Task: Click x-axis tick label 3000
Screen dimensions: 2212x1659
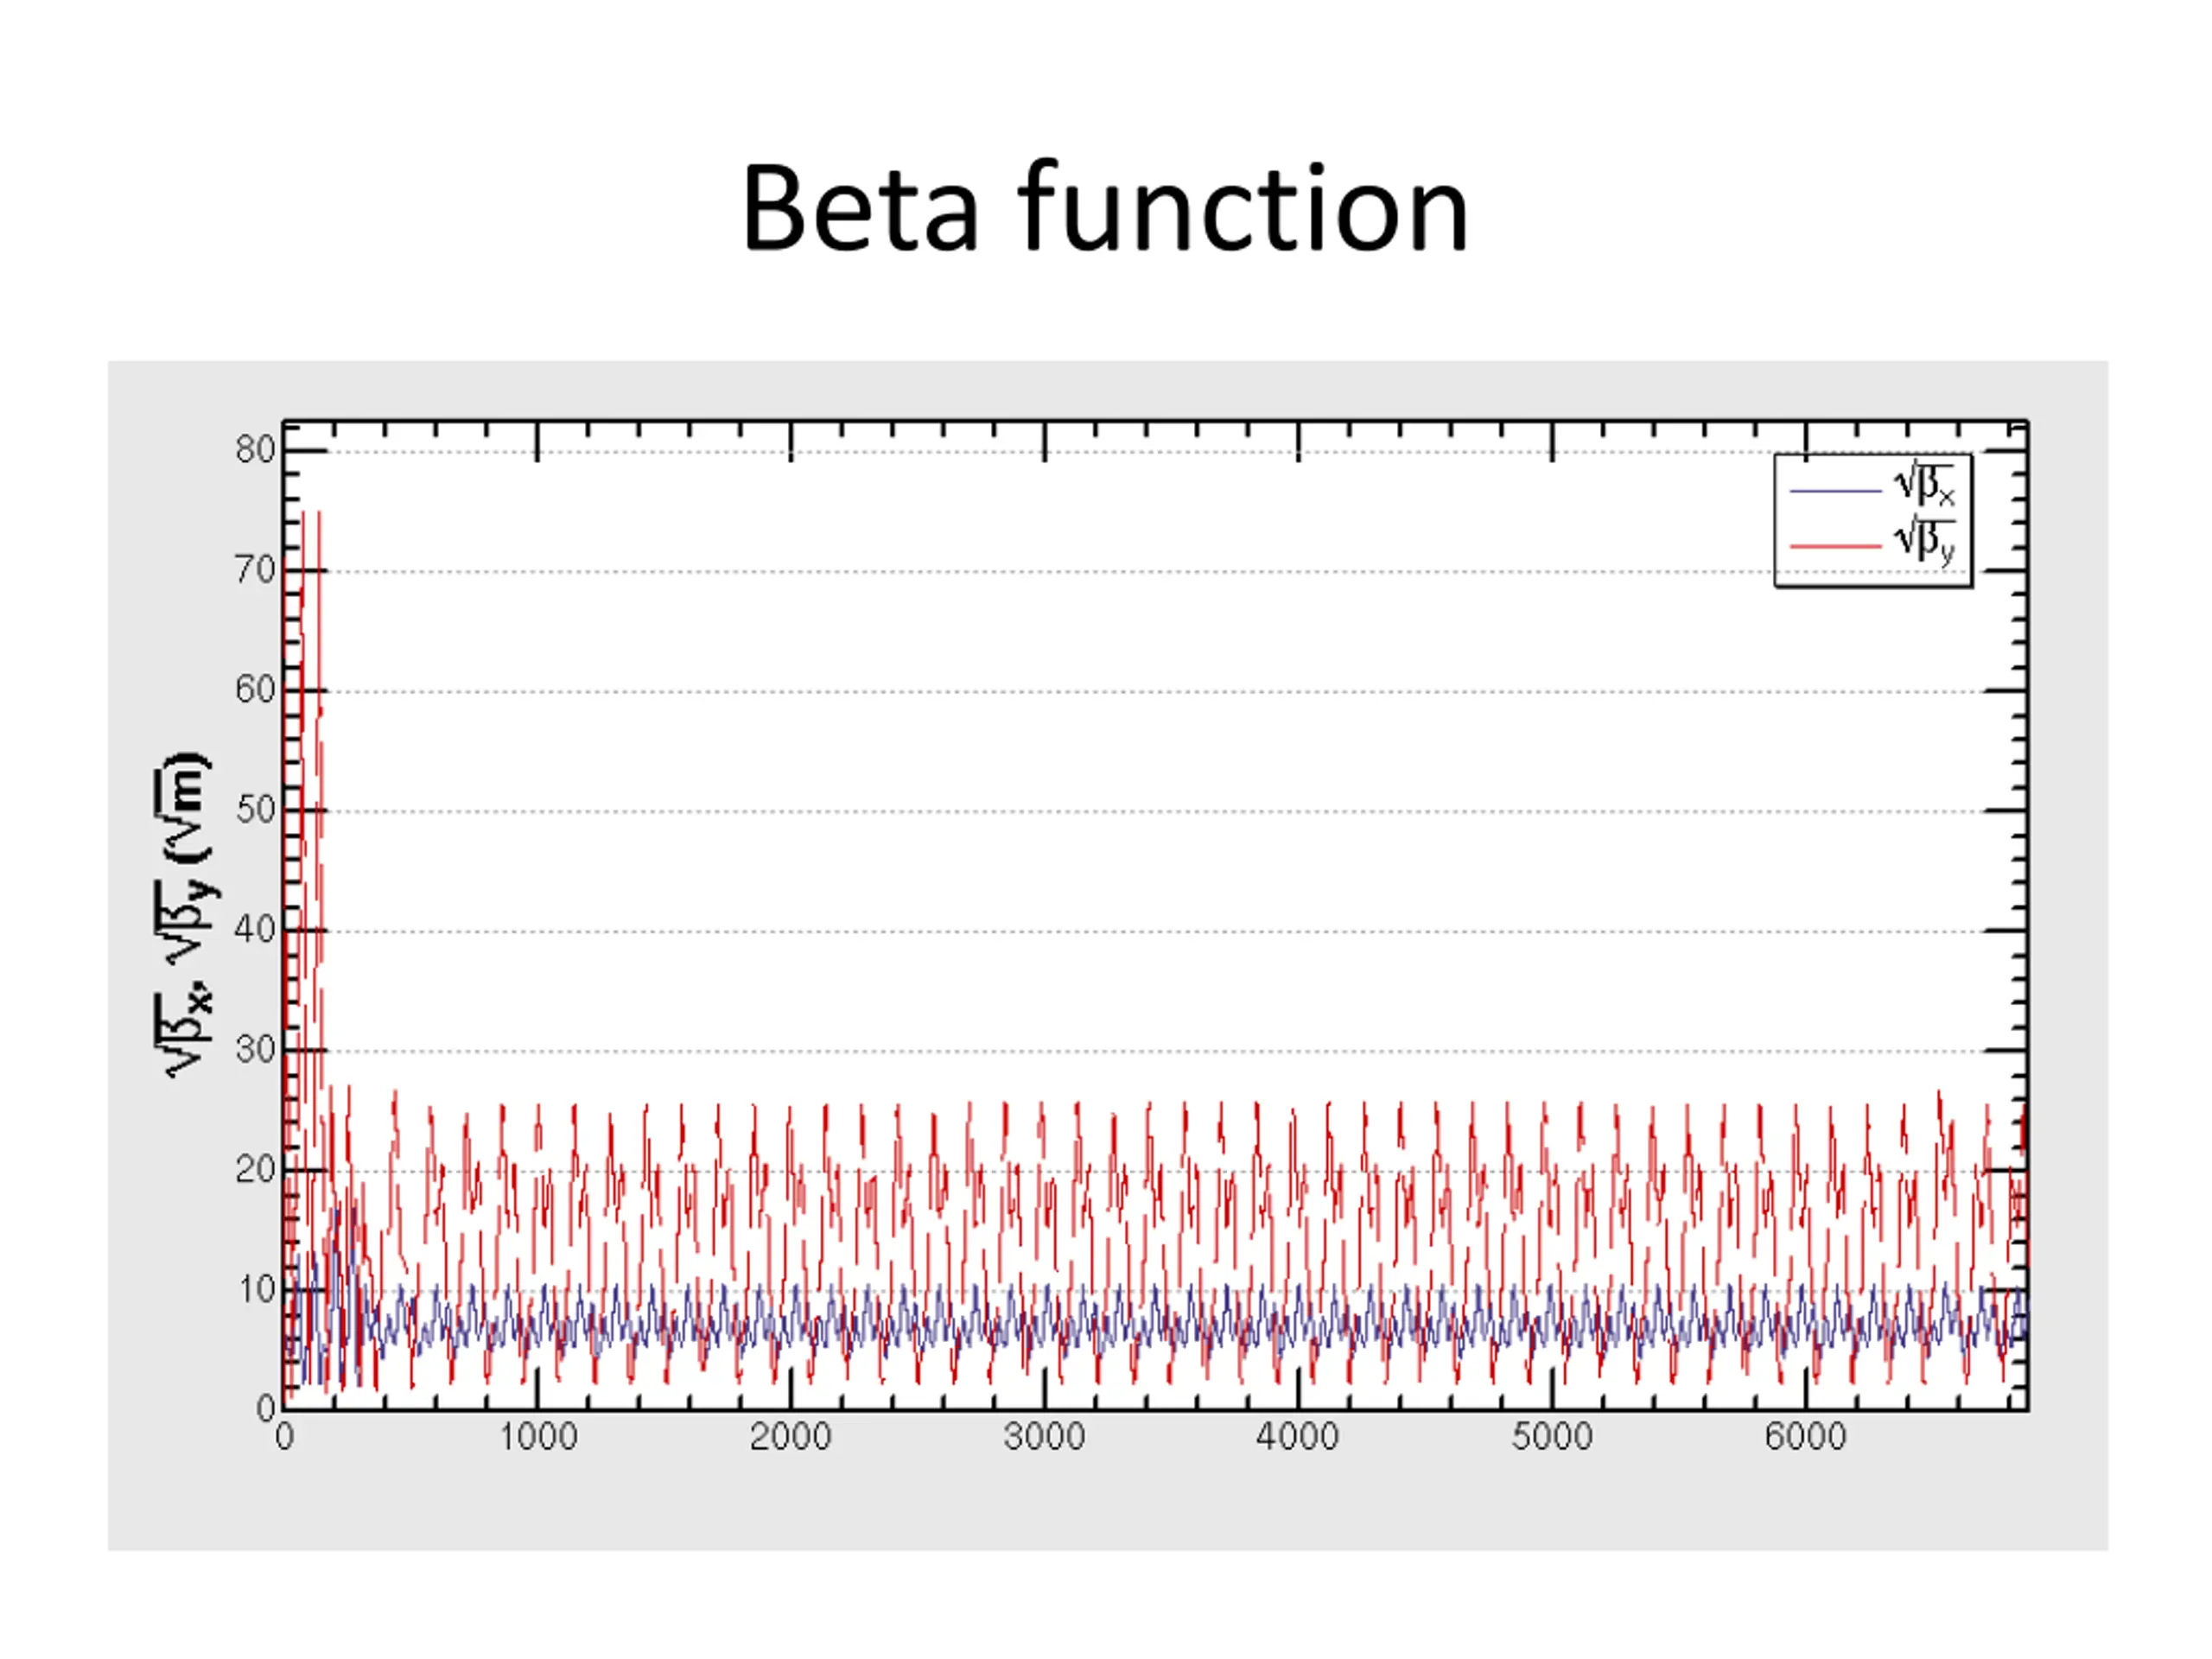Action: pyautogui.click(x=1045, y=1438)
